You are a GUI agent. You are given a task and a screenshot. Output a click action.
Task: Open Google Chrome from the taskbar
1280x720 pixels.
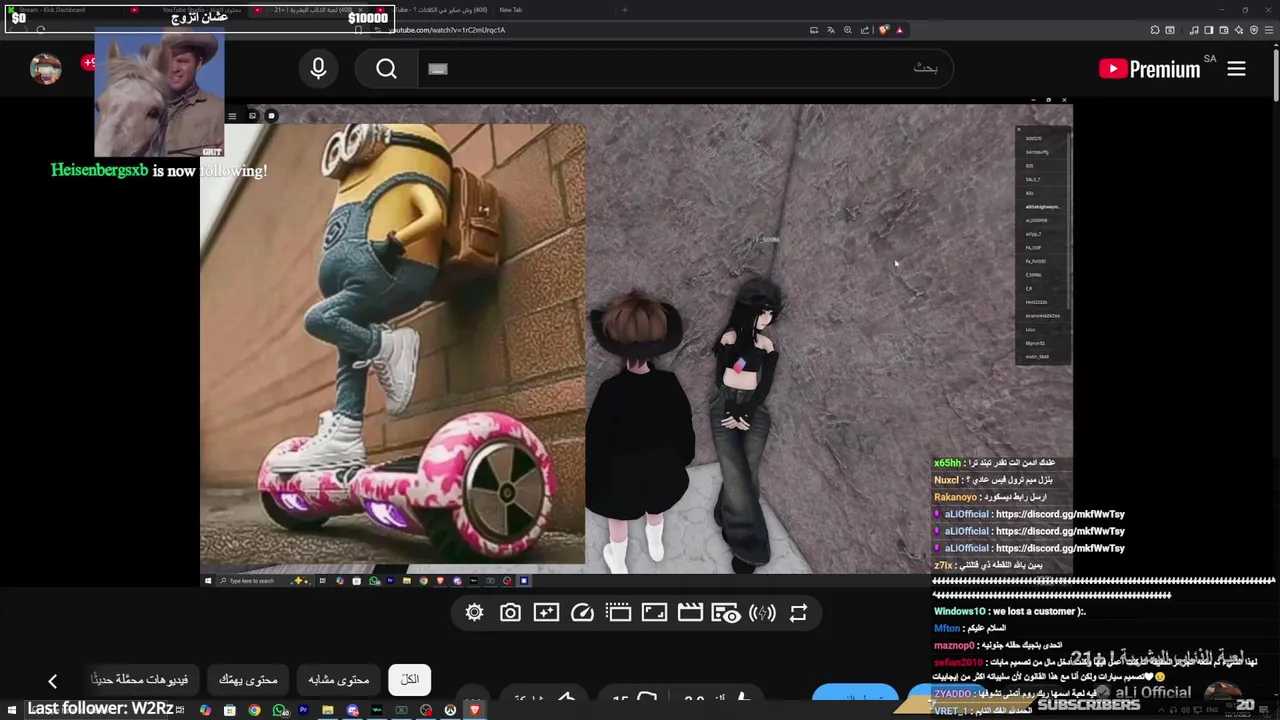point(255,710)
